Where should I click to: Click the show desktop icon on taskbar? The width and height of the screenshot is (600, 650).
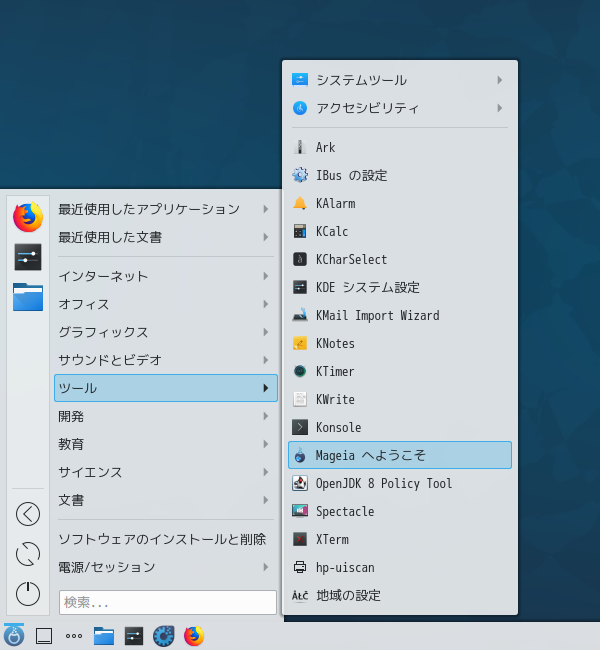[44, 636]
